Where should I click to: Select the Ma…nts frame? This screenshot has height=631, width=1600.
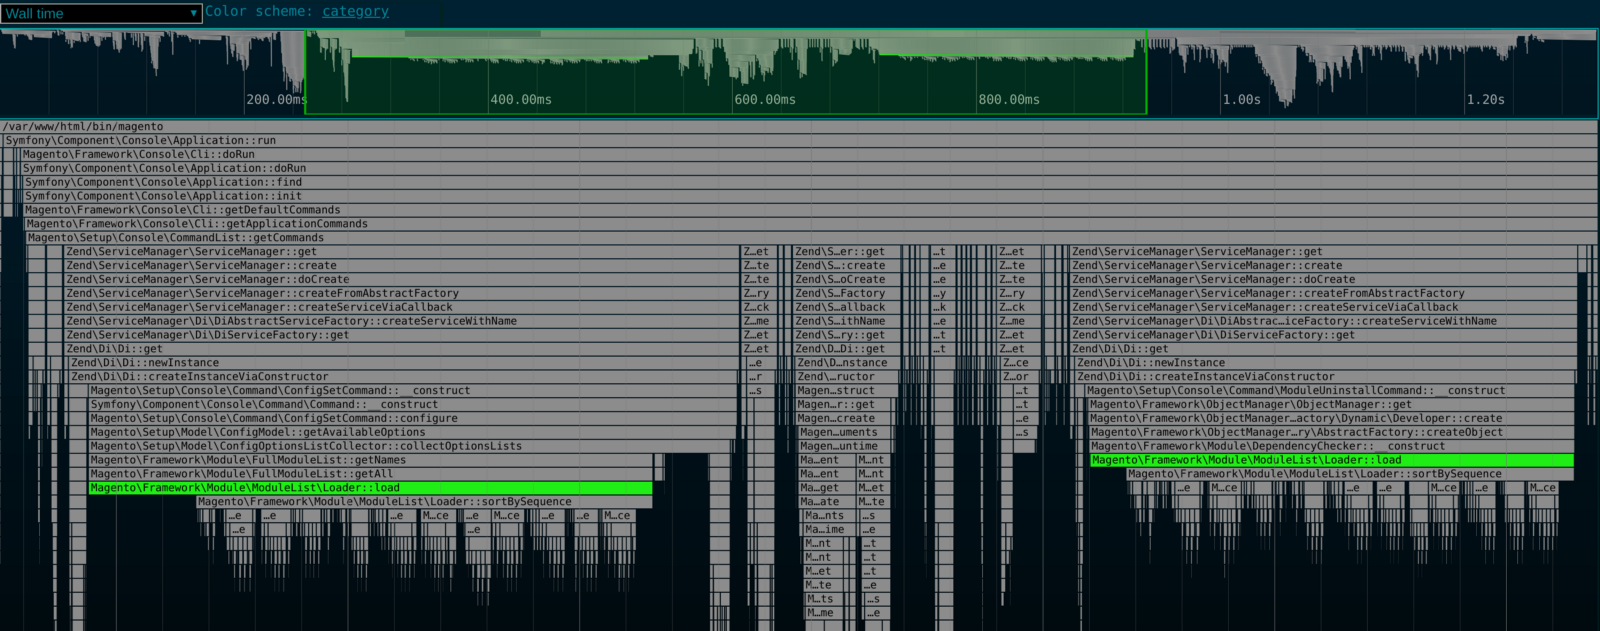(x=830, y=517)
